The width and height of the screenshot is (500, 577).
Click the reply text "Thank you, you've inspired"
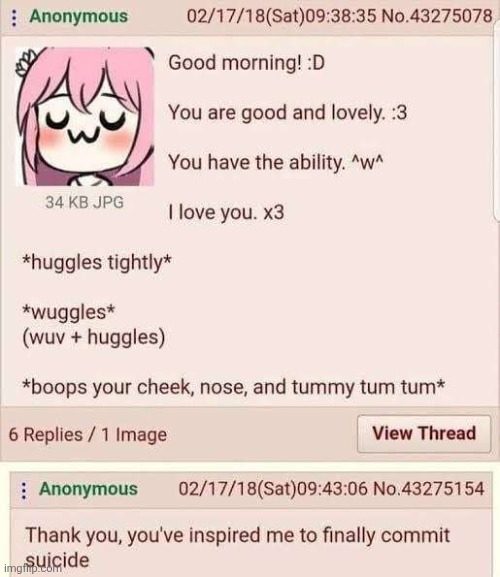pos(141,535)
